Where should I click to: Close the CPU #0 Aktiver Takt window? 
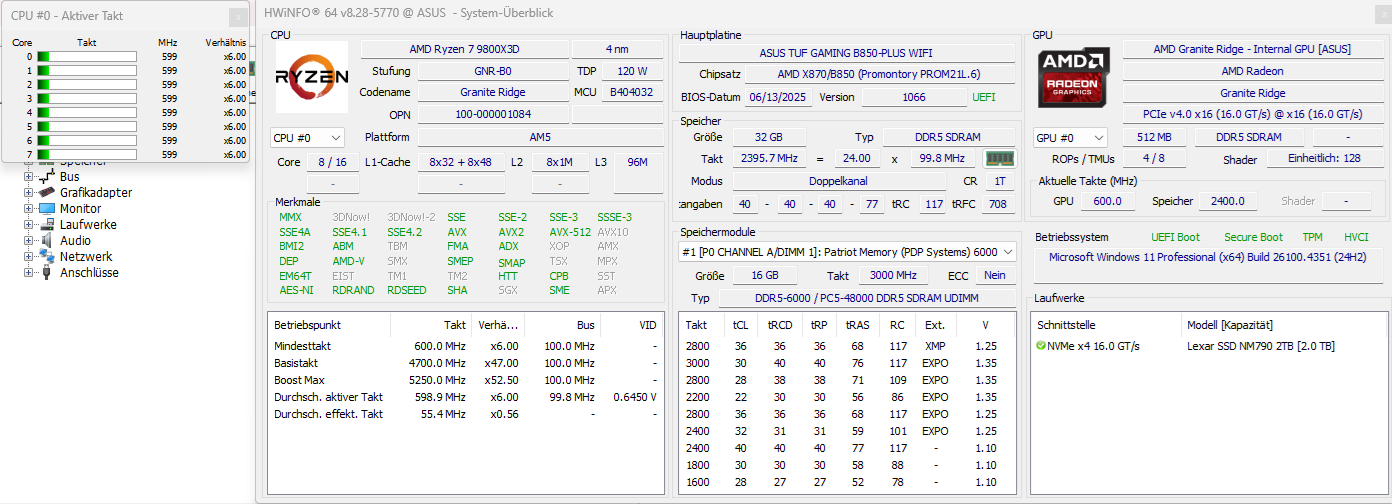pos(237,17)
